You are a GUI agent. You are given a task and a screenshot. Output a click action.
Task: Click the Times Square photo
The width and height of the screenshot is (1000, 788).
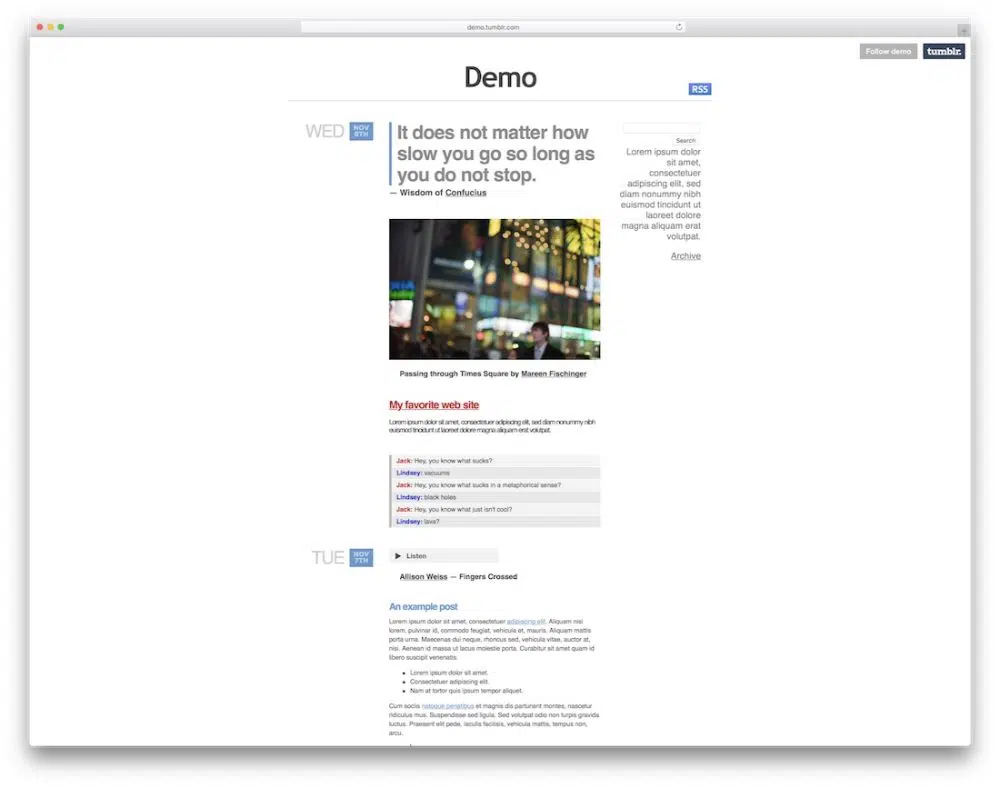tap(494, 289)
